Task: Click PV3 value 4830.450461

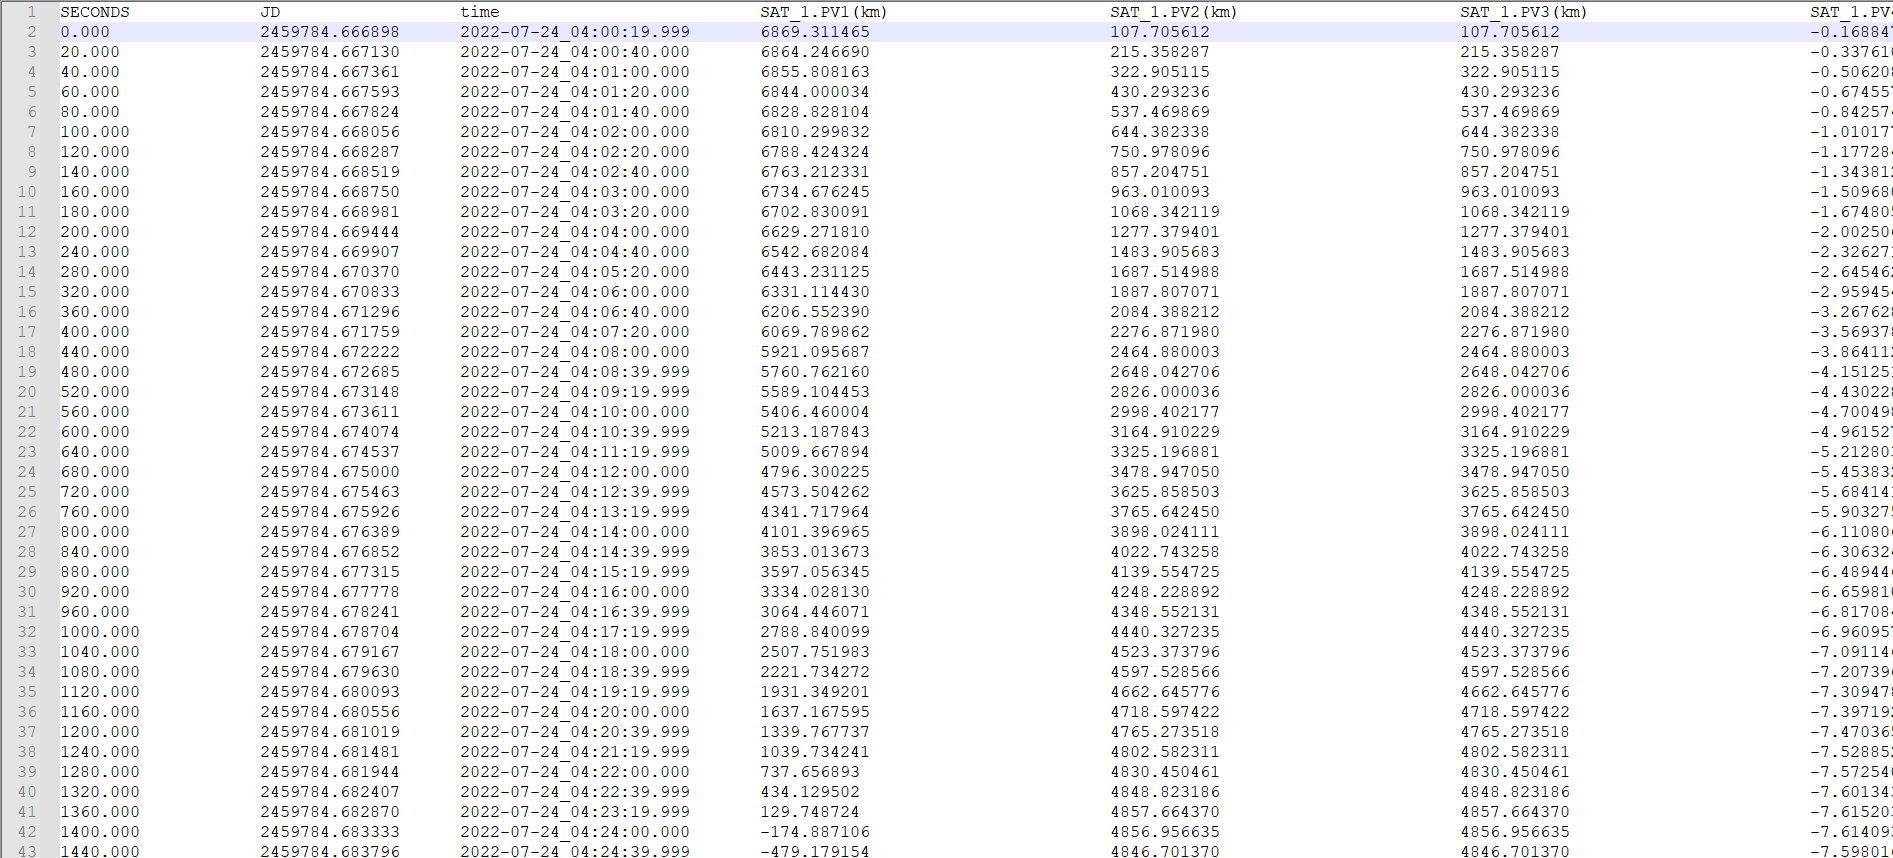Action: [x=1515, y=772]
